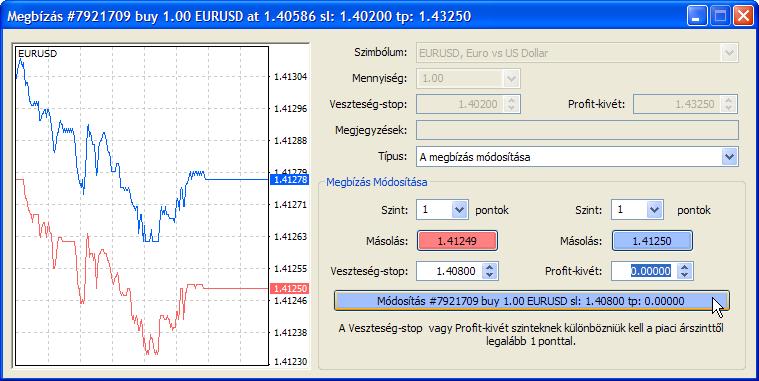Click the 'Megbízás Módosítása' group label
The width and height of the screenshot is (759, 381).
tap(377, 183)
